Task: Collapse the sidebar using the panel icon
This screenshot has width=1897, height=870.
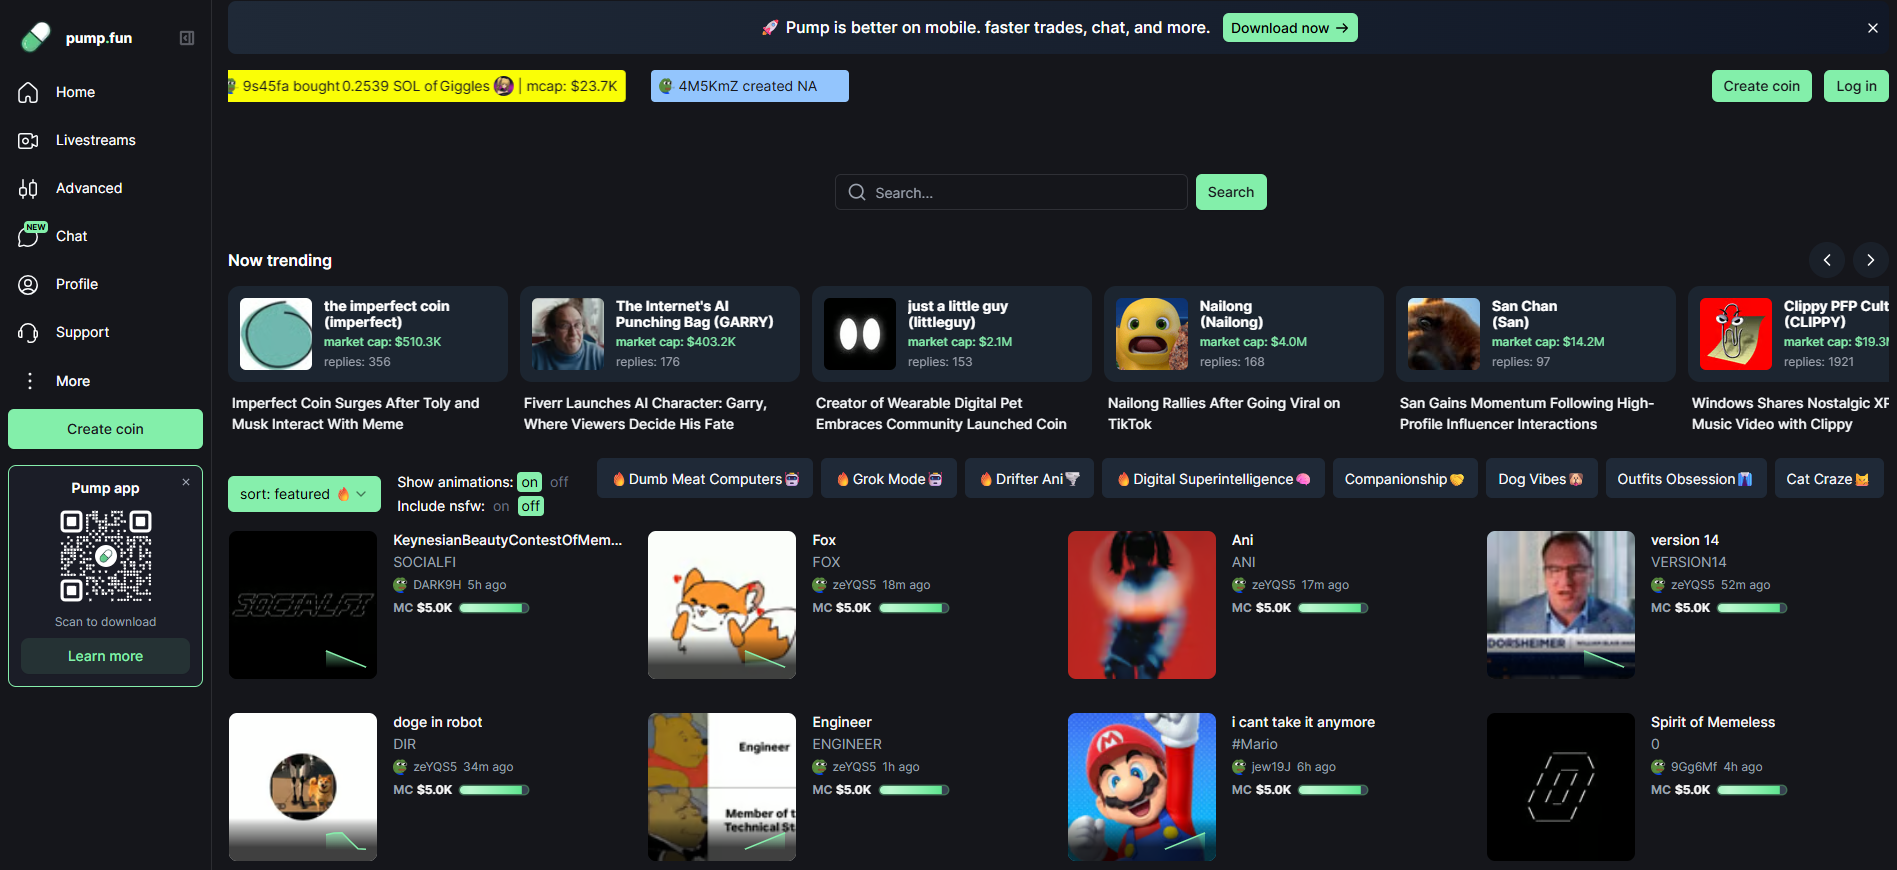Action: [x=187, y=38]
